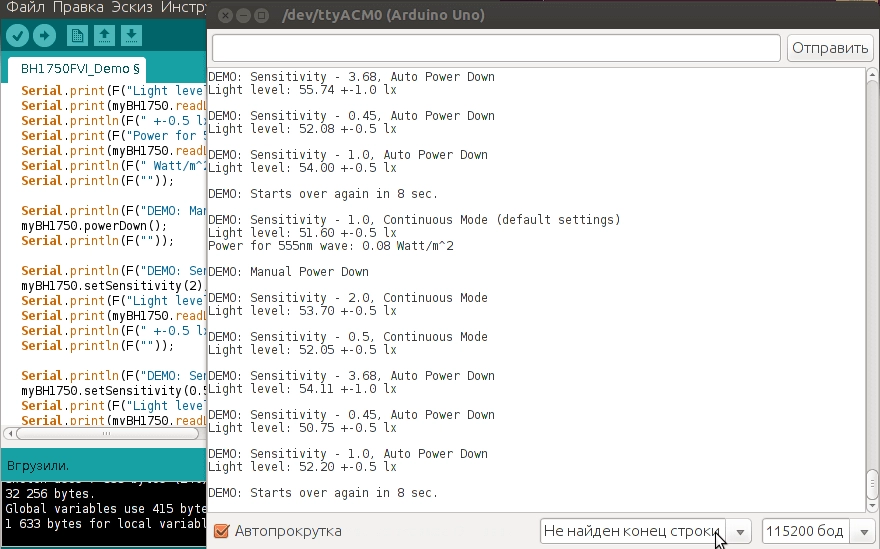
Task: Click the Upload arrow icon
Action: (x=44, y=36)
